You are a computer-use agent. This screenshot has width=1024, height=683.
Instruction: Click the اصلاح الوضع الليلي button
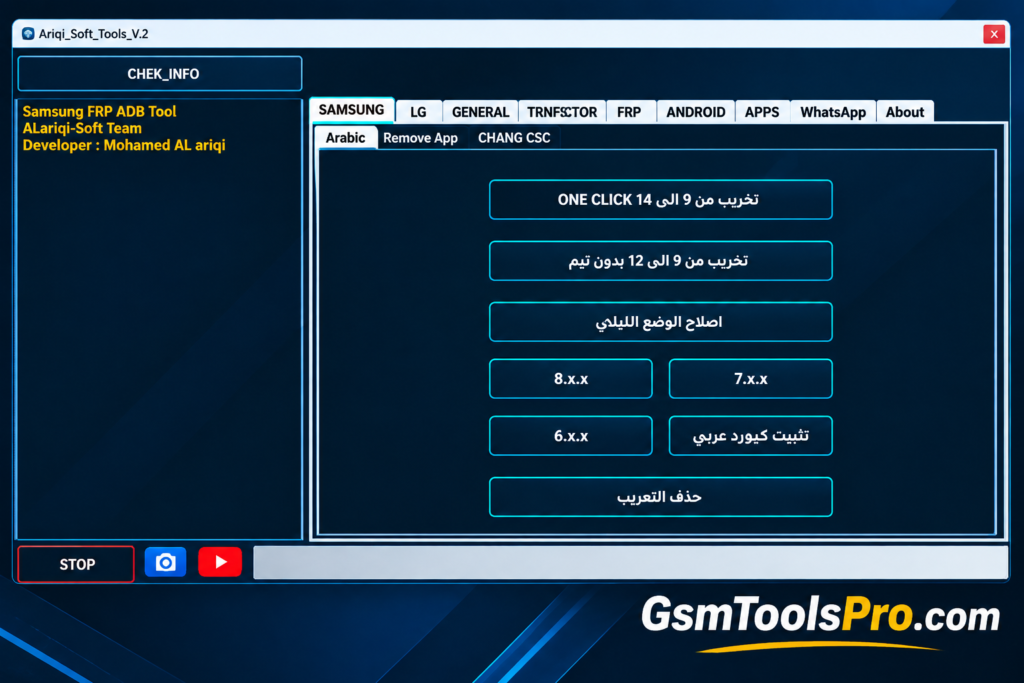(660, 322)
